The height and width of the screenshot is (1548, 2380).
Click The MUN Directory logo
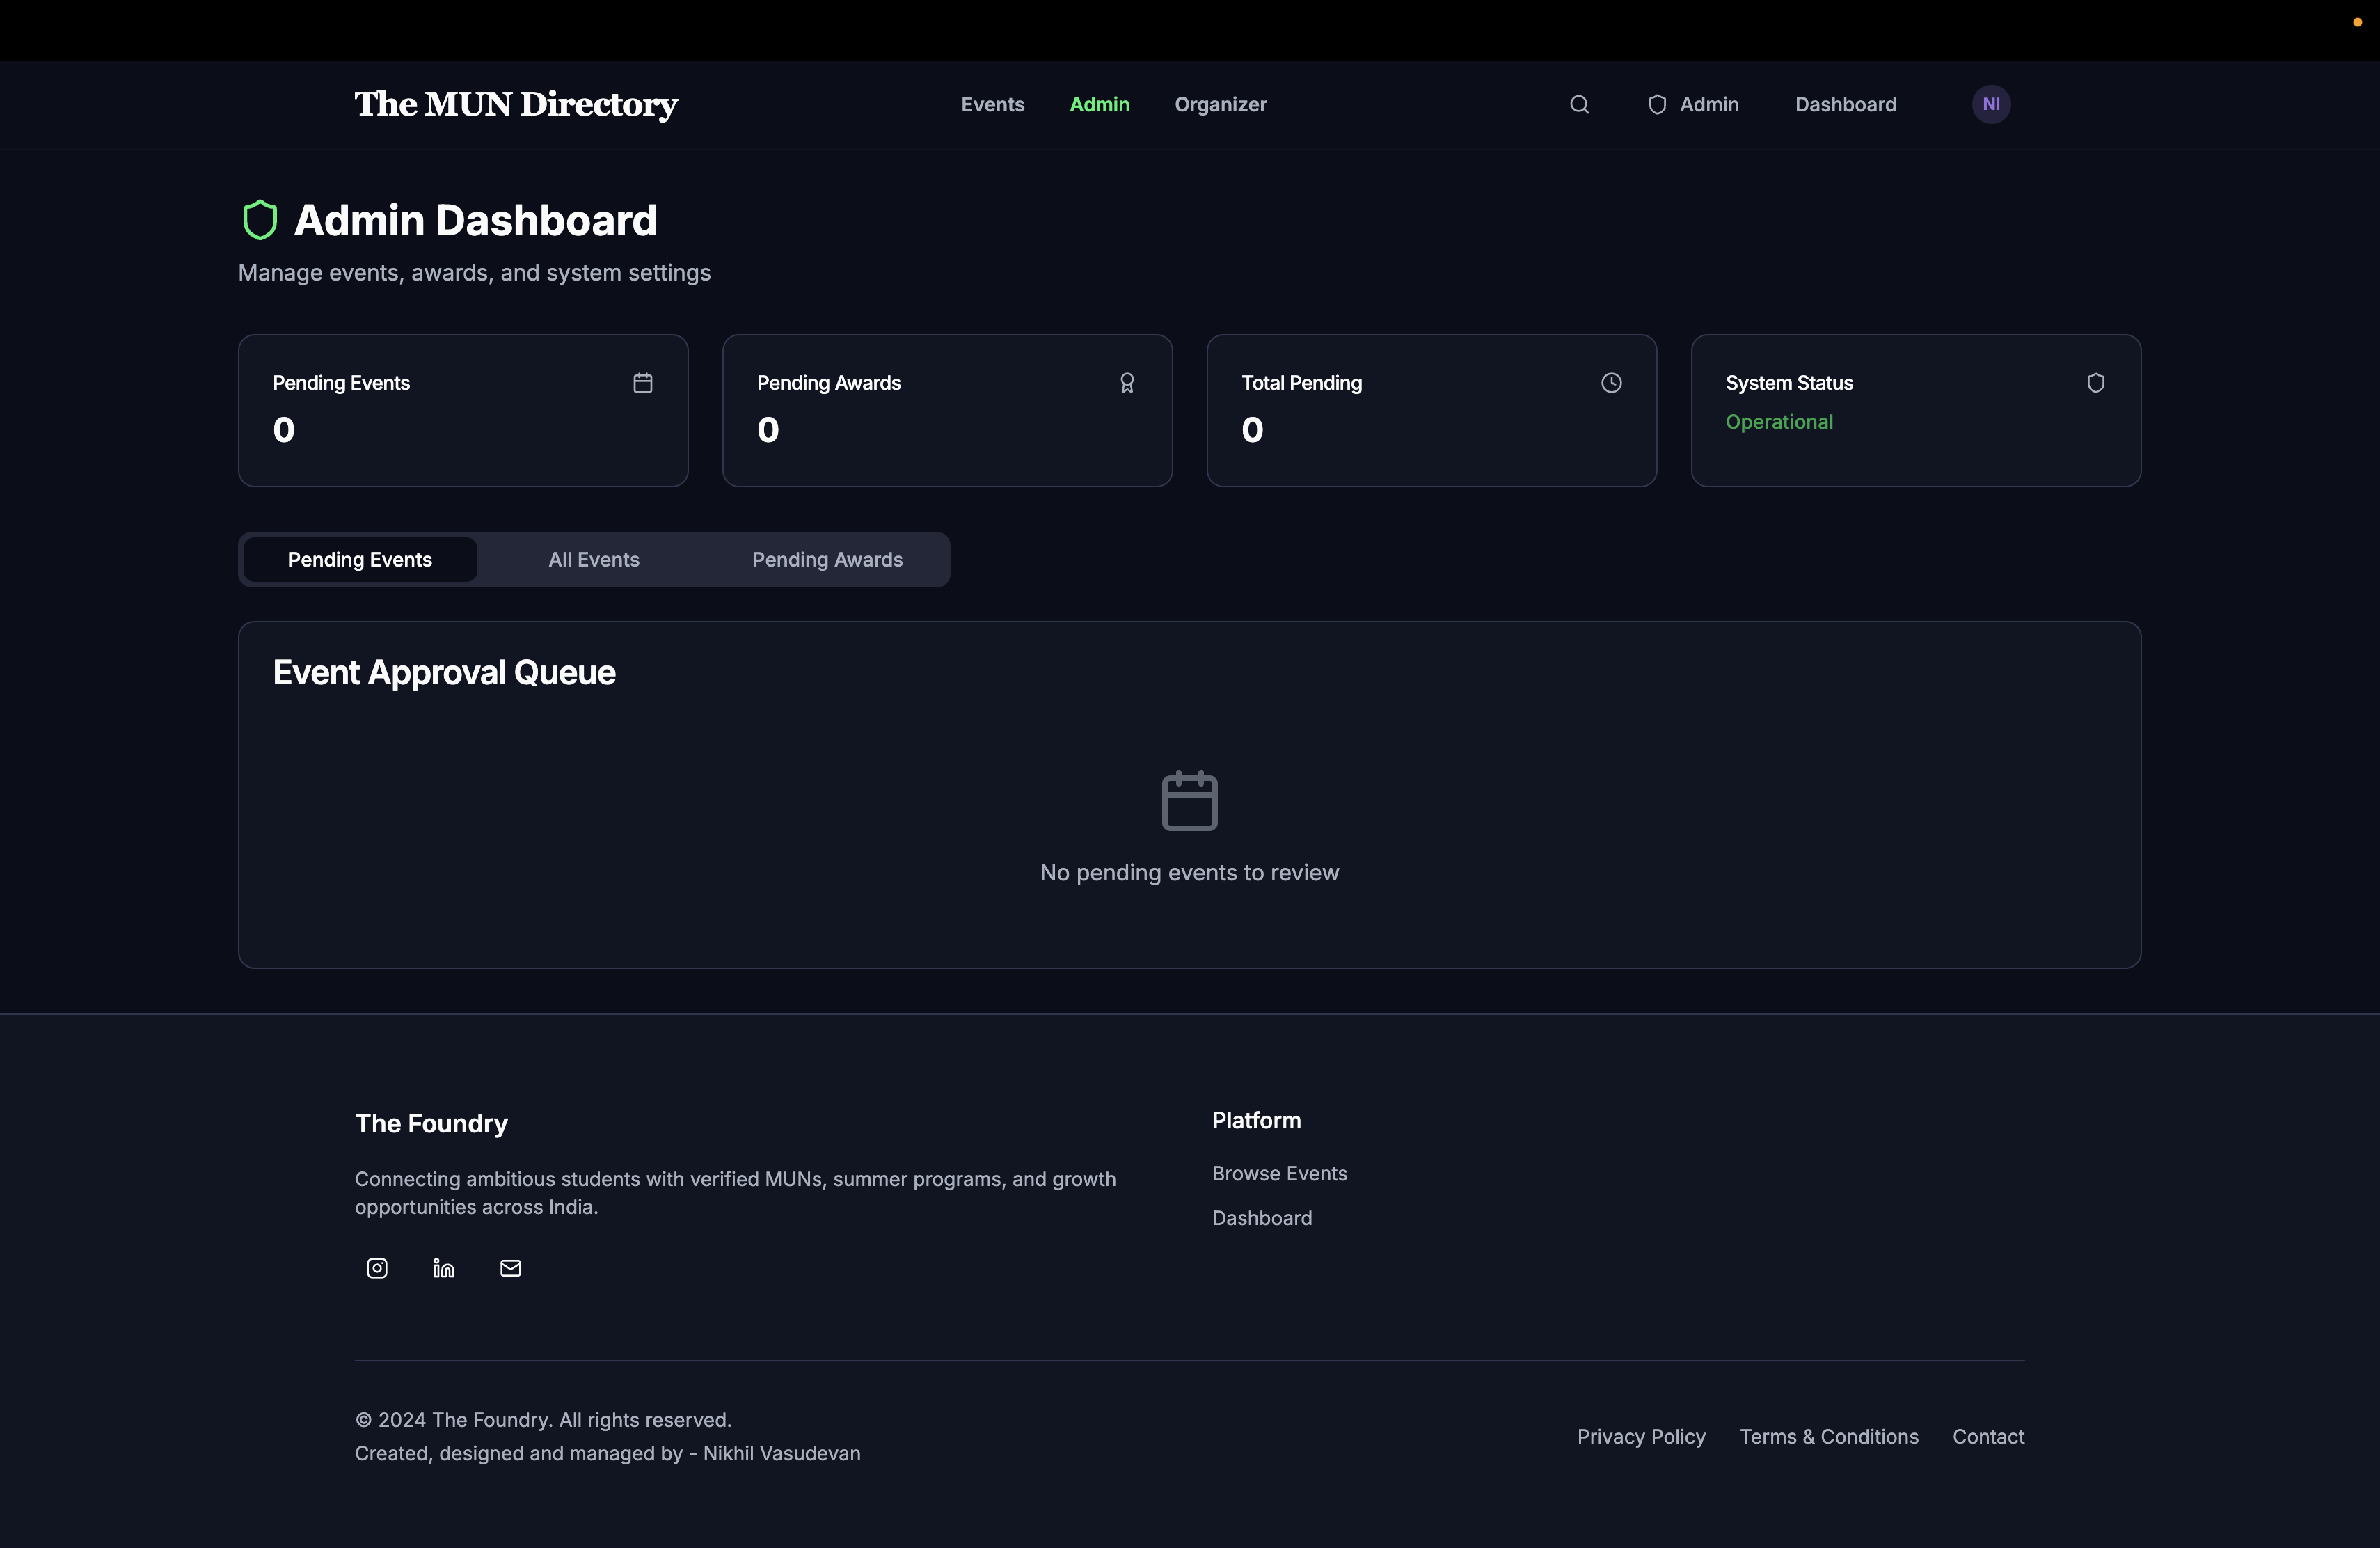pyautogui.click(x=516, y=104)
